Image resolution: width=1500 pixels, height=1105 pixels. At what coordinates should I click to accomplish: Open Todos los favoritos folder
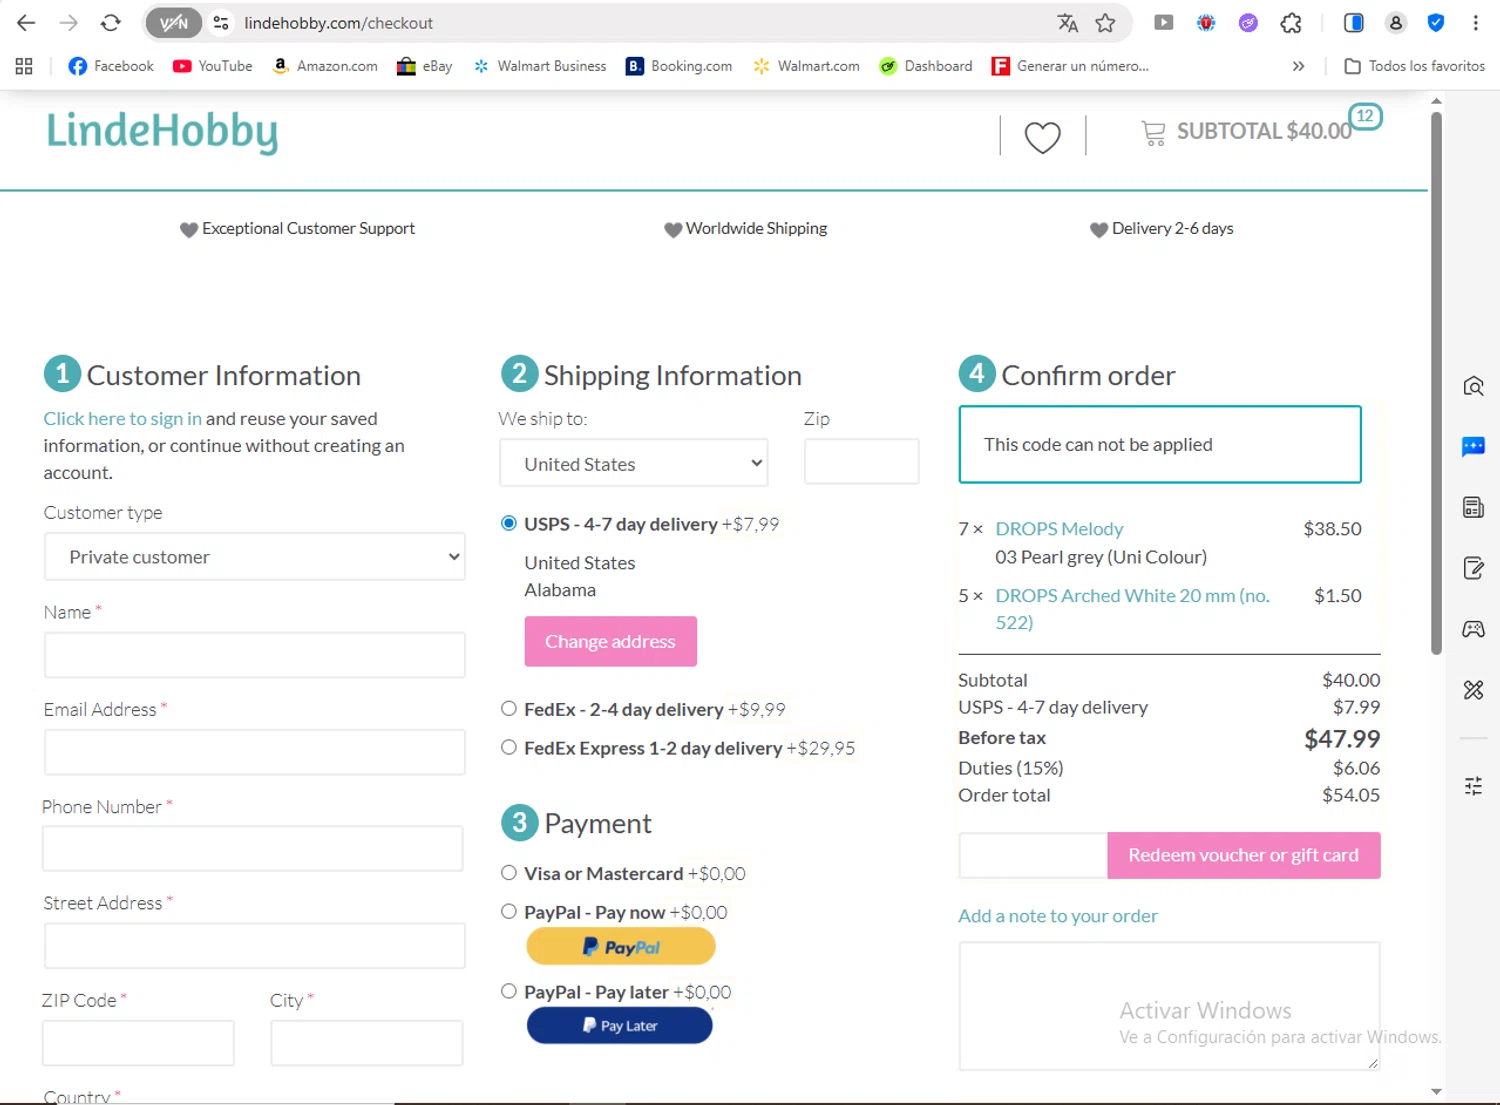tap(1414, 66)
